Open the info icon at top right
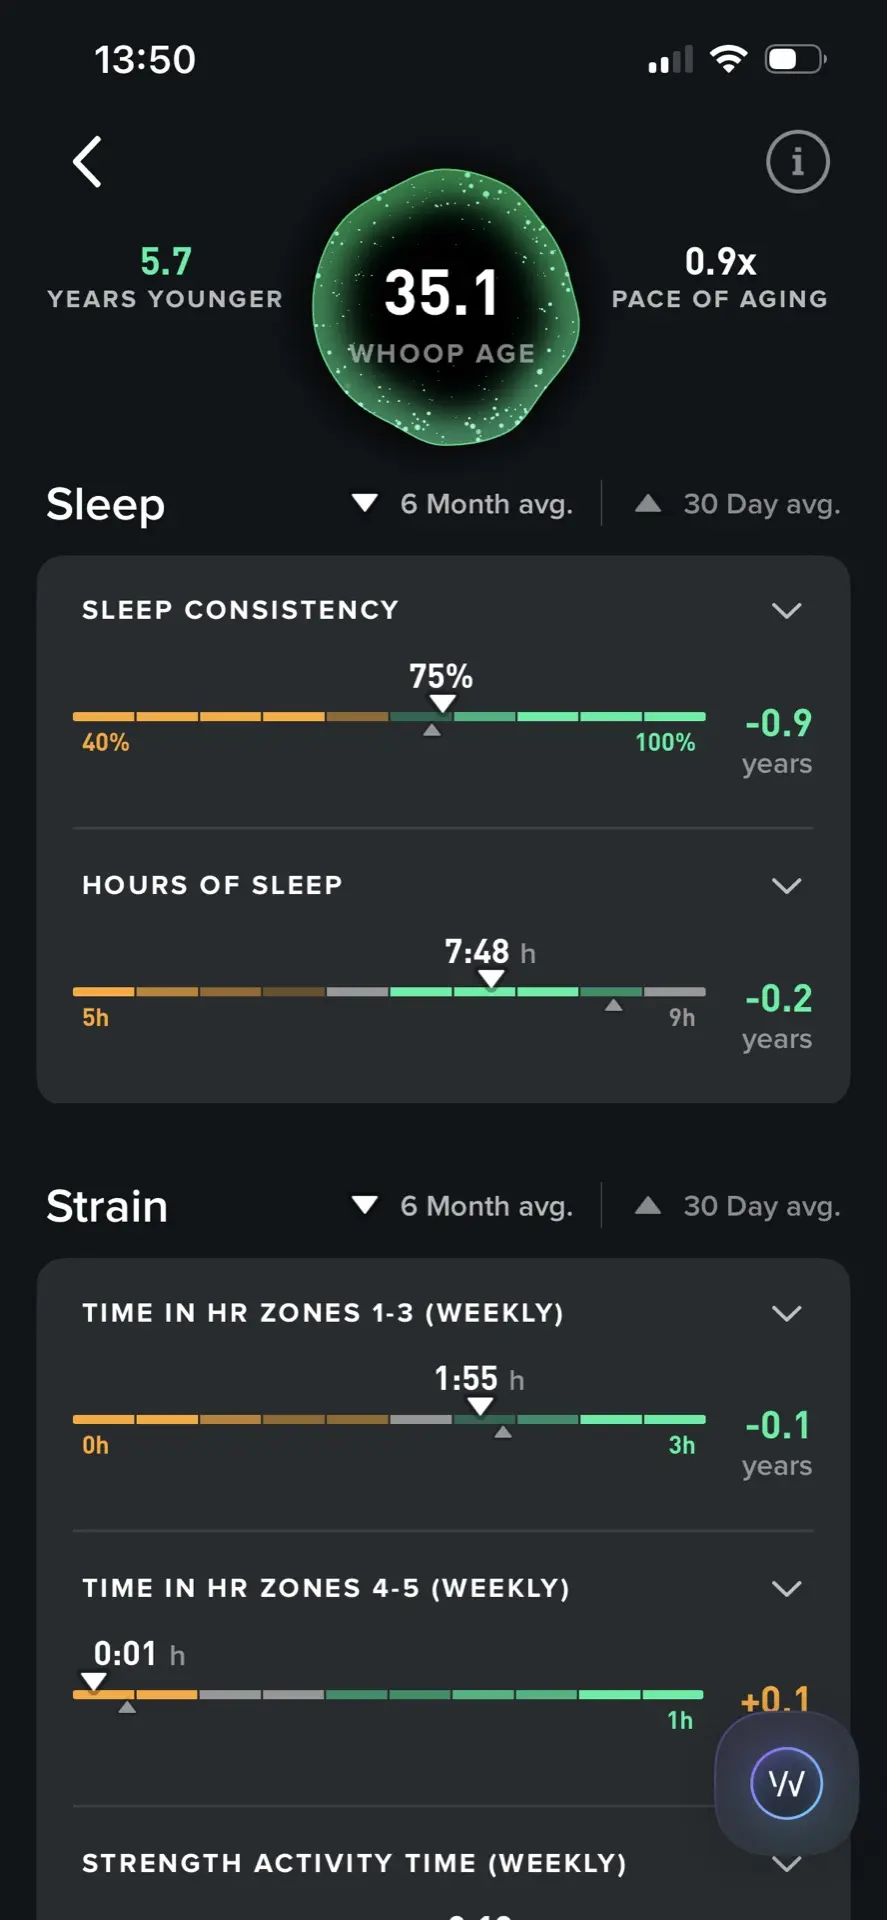Image resolution: width=887 pixels, height=1920 pixels. [x=797, y=162]
